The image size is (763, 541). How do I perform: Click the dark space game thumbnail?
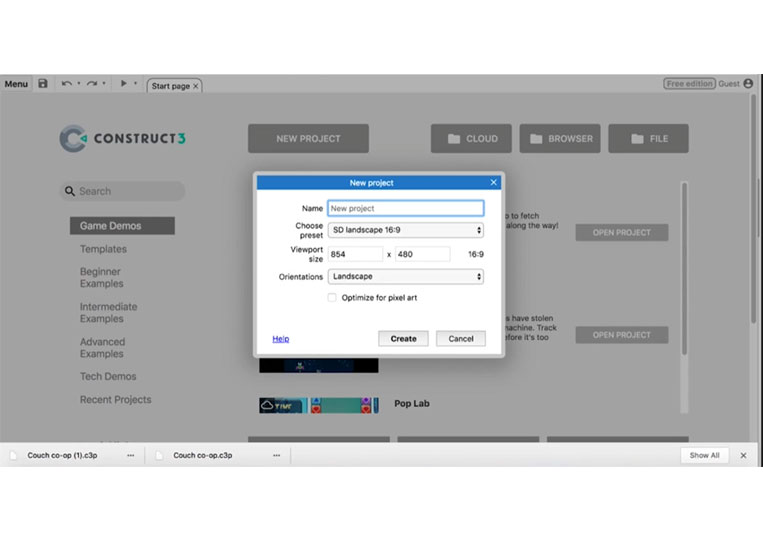[x=319, y=365]
